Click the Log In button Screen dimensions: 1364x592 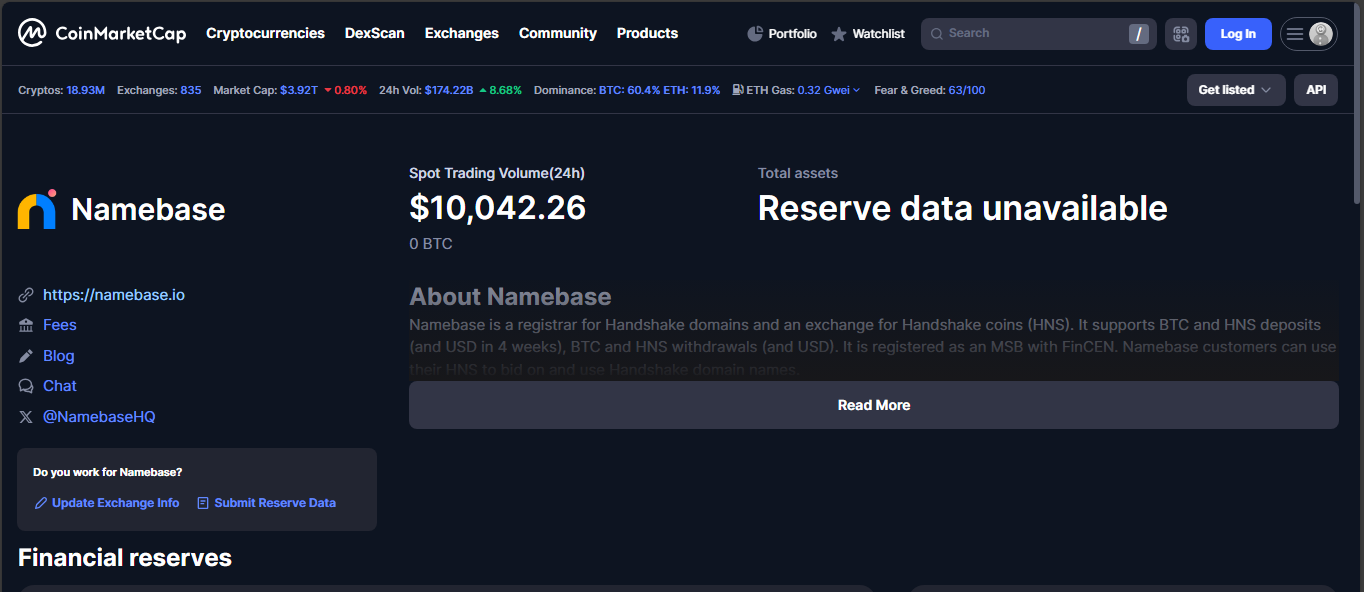pyautogui.click(x=1238, y=34)
